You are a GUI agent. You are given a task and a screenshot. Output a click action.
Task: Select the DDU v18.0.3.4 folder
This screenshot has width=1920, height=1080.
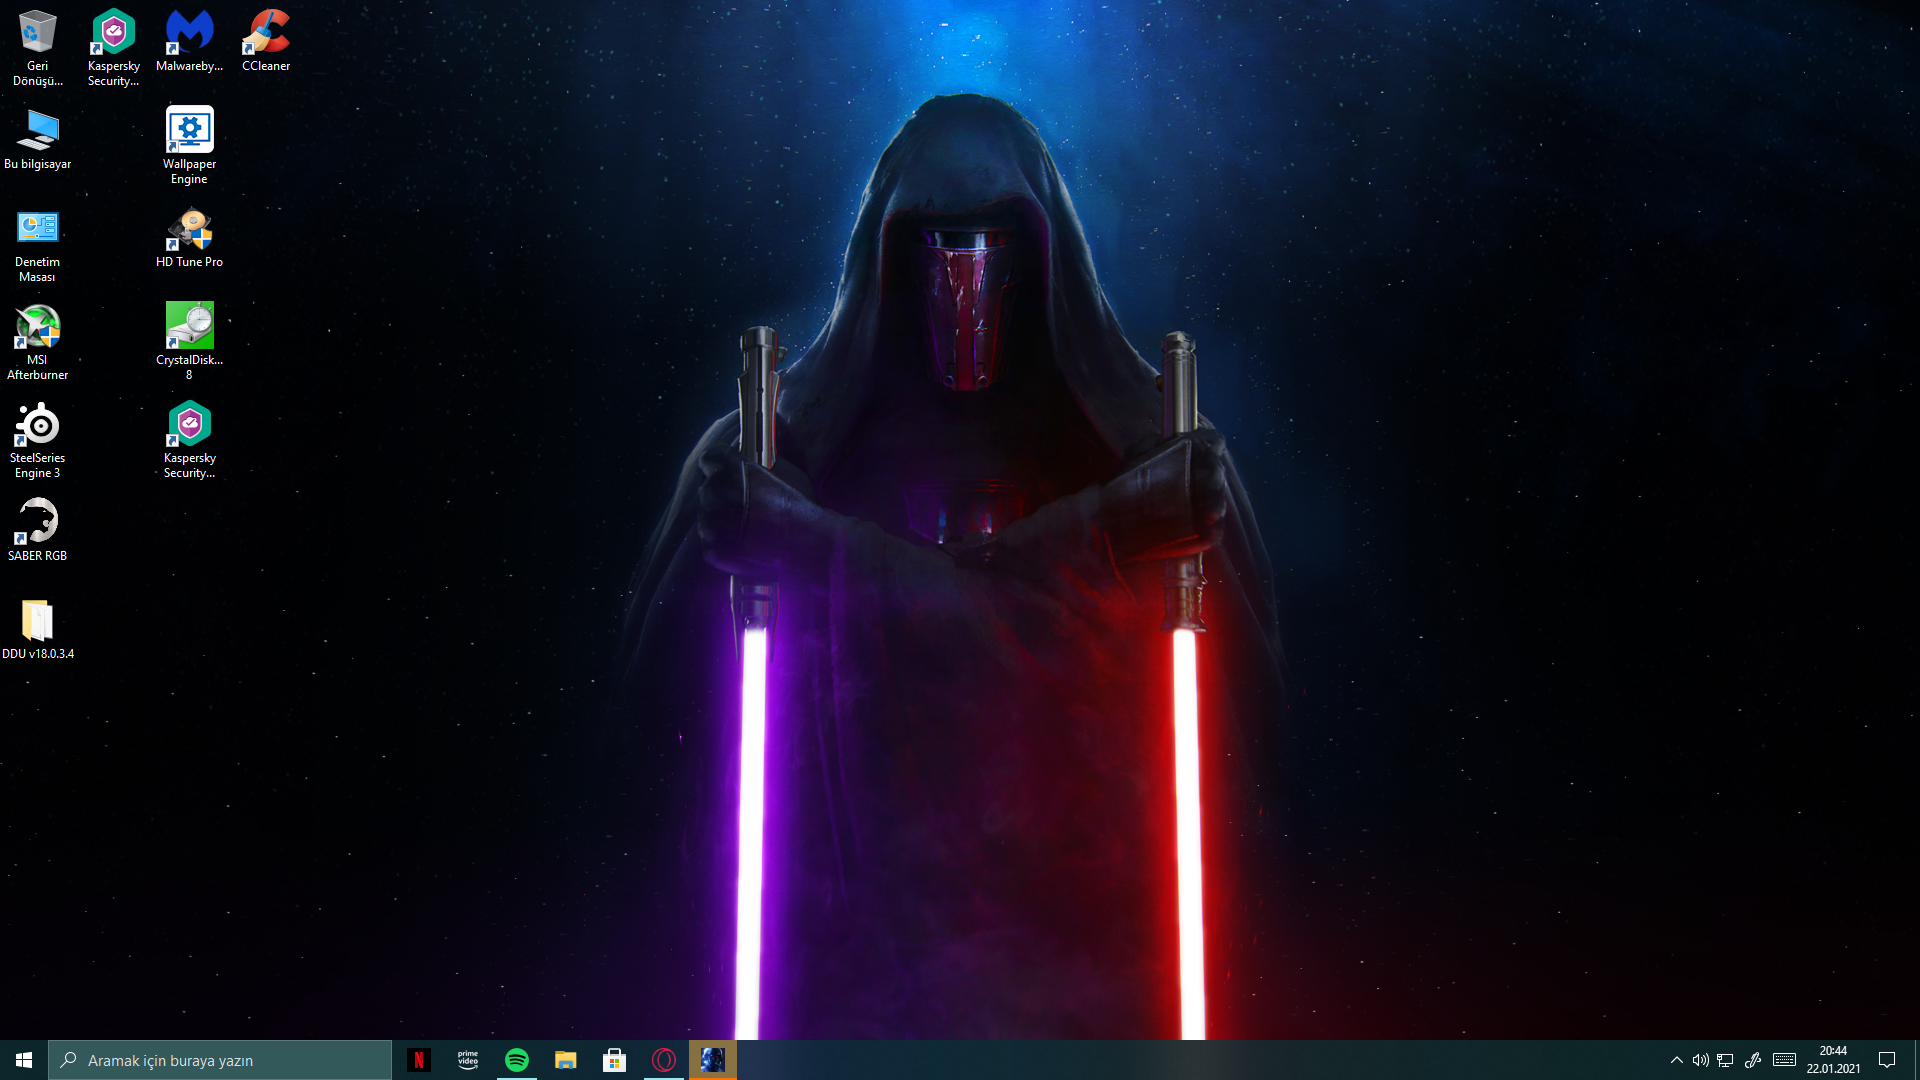coord(37,621)
